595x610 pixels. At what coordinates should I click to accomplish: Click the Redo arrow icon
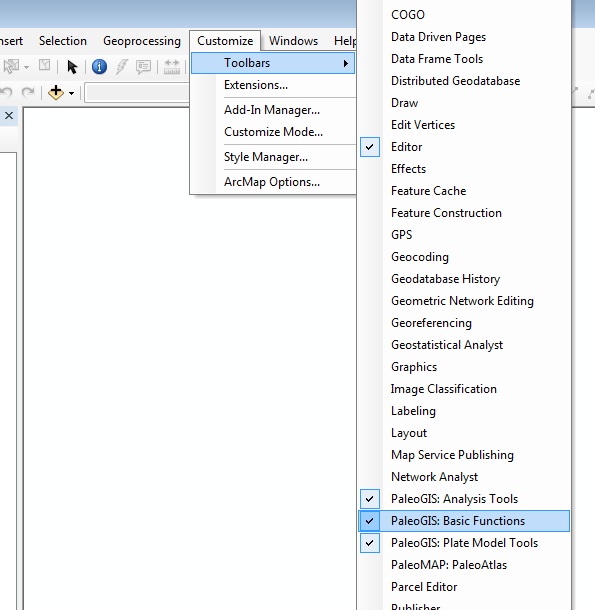(x=28, y=93)
